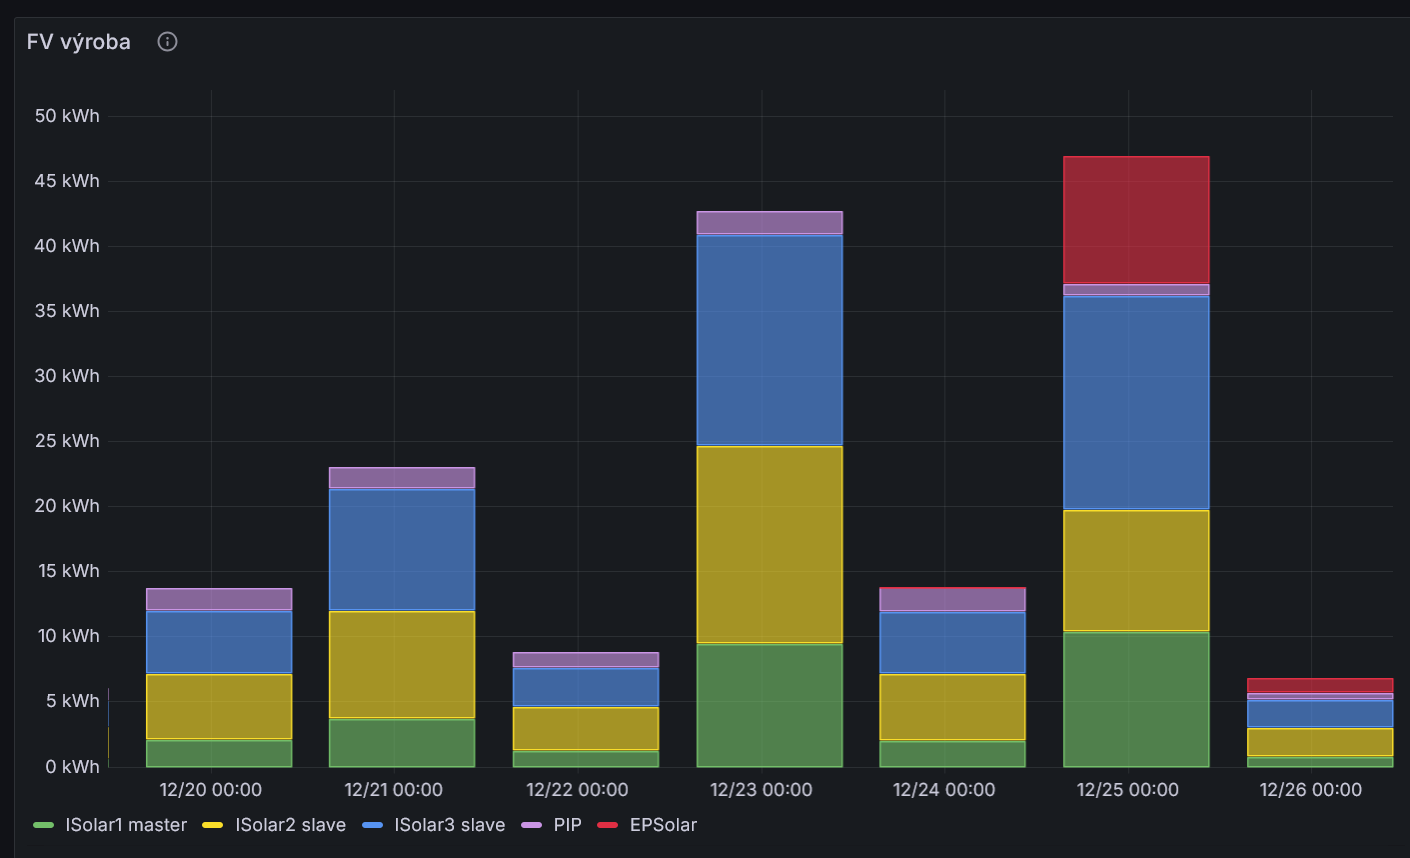Select the red EPSolar segment on 12/26 bar
Image resolution: width=1410 pixels, height=858 pixels.
coord(1320,686)
